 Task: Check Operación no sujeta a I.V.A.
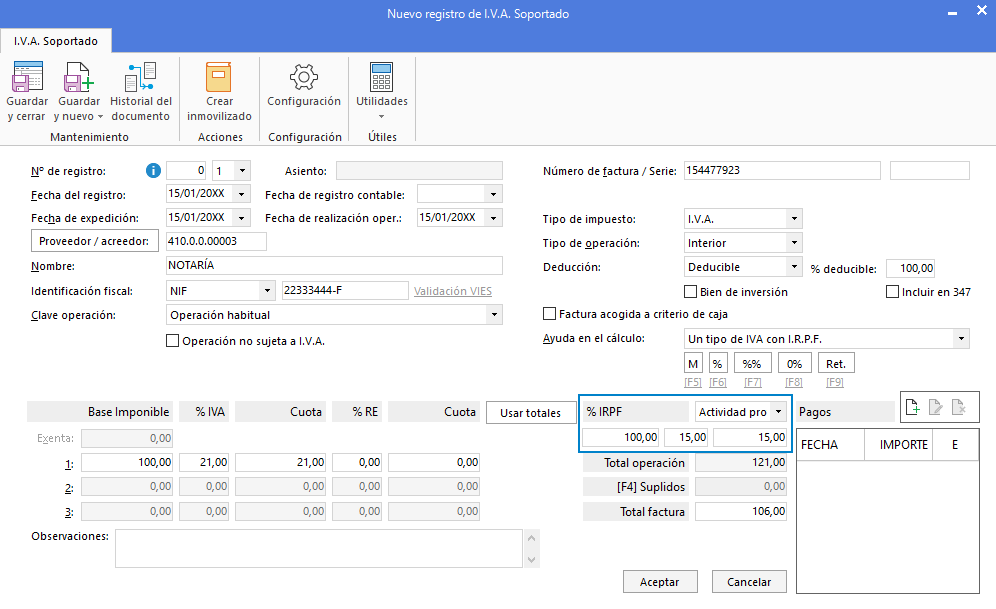click(172, 341)
